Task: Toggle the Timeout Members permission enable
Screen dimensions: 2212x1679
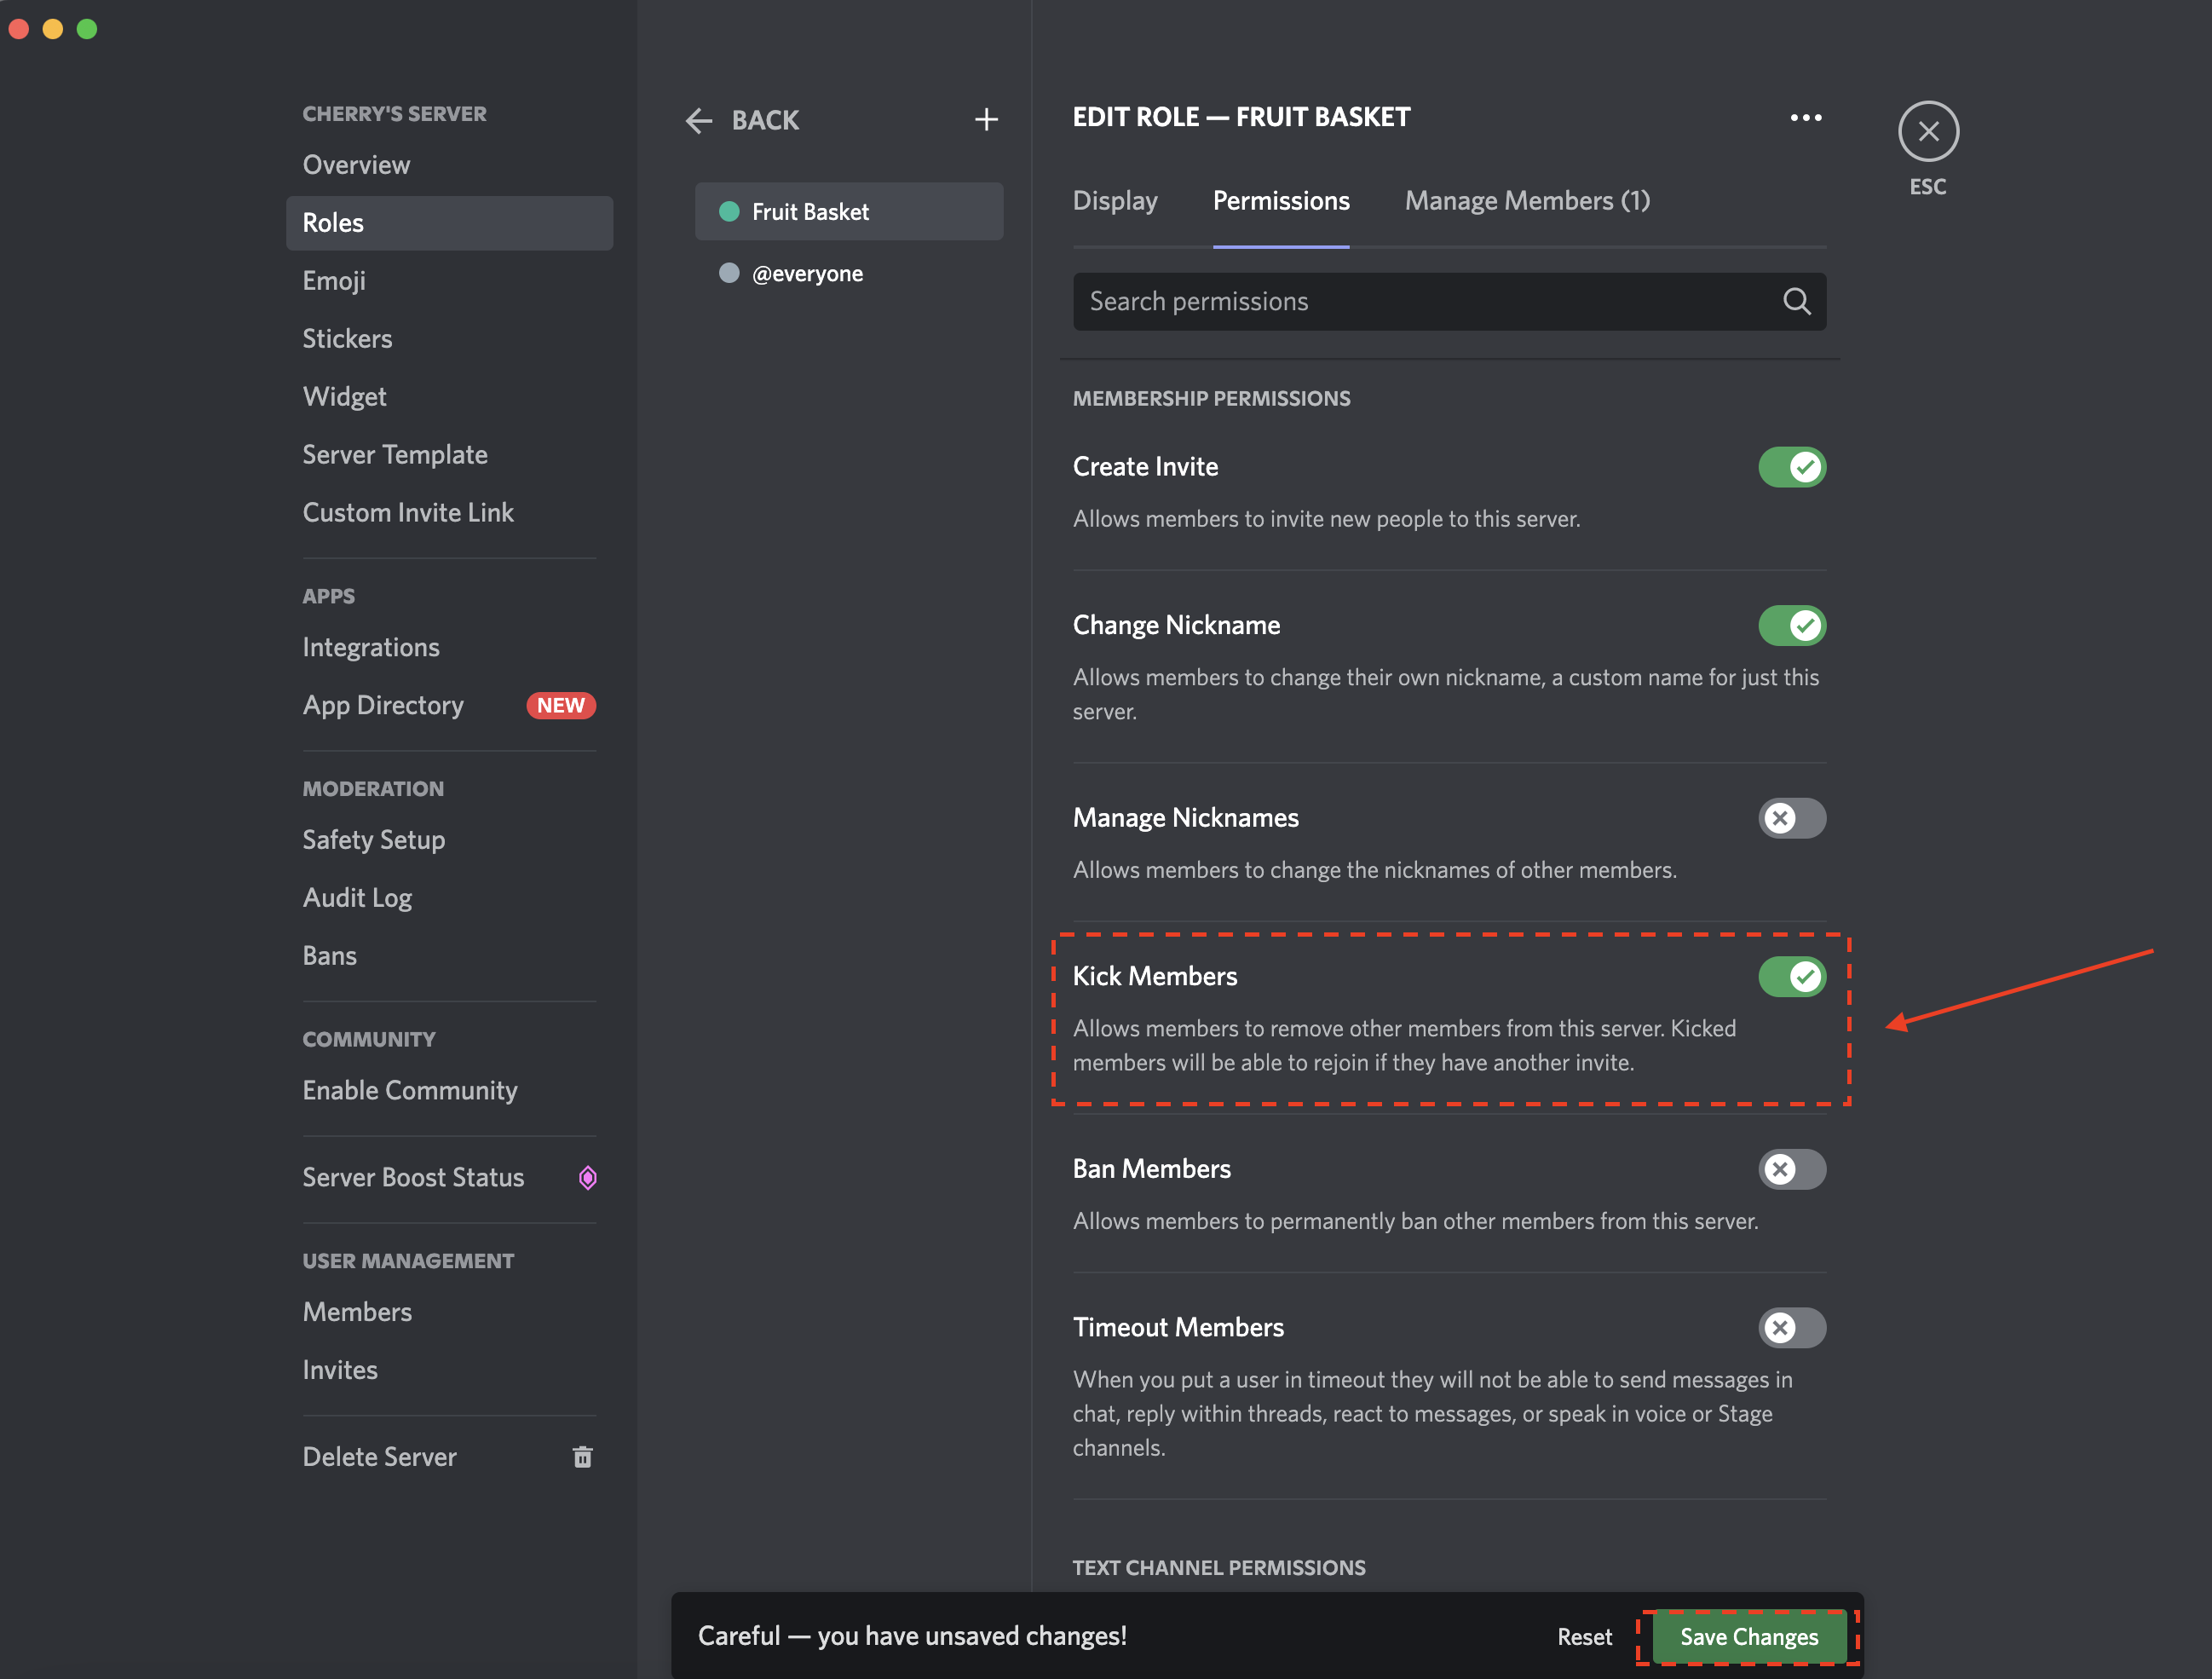Action: 1793,1326
